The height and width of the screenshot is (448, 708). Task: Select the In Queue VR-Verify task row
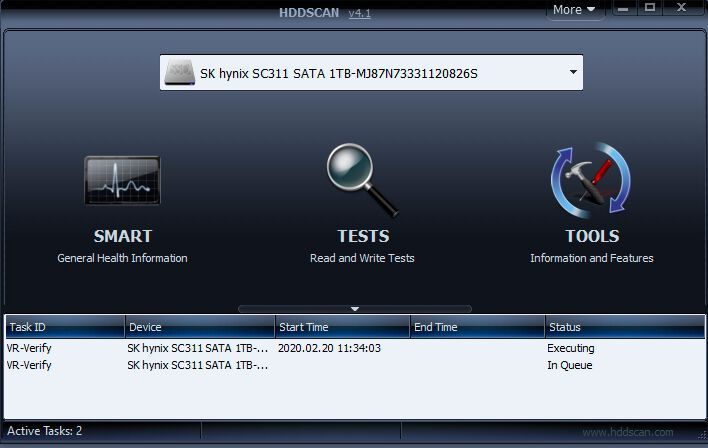354,365
